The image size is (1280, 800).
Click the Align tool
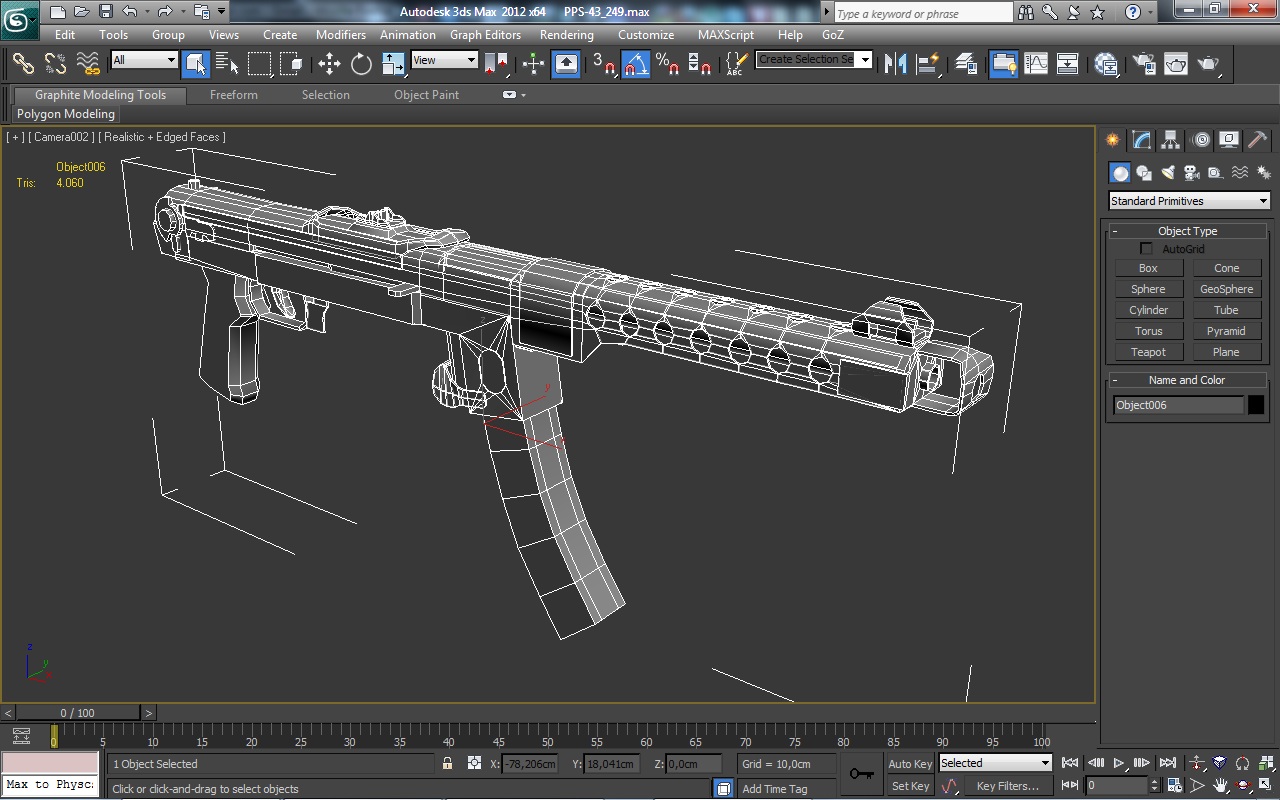[x=929, y=63]
